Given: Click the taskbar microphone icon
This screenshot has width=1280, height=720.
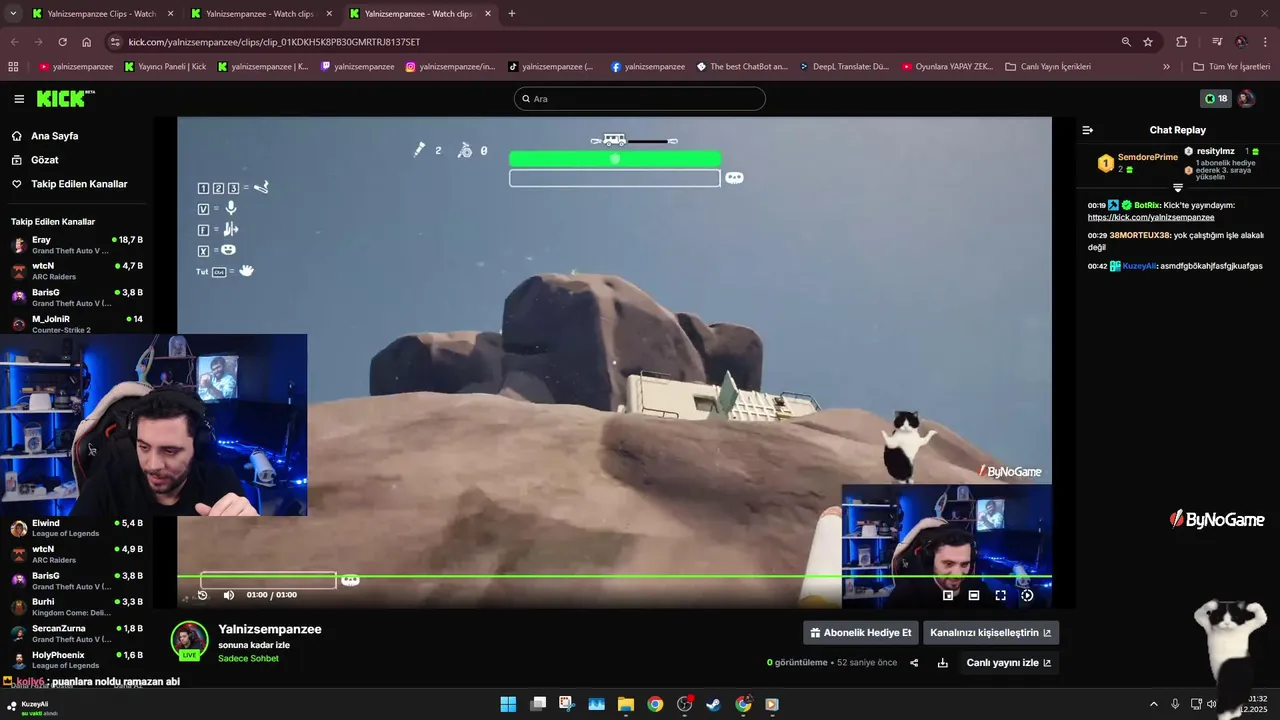Looking at the screenshot, I should 1175,704.
